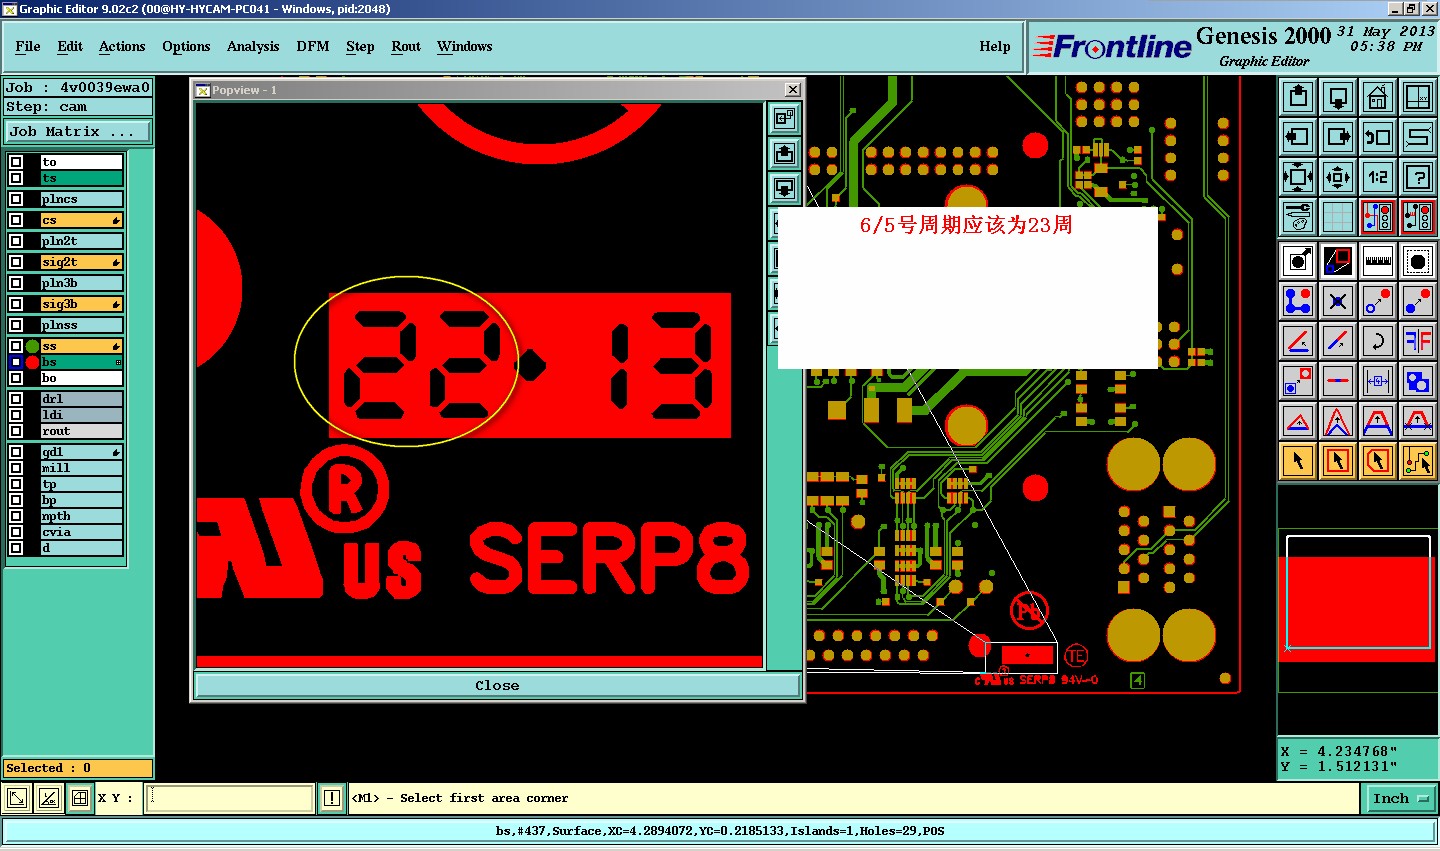The image size is (1440, 851).
Task: Click the pan left icon
Action: (1298, 137)
